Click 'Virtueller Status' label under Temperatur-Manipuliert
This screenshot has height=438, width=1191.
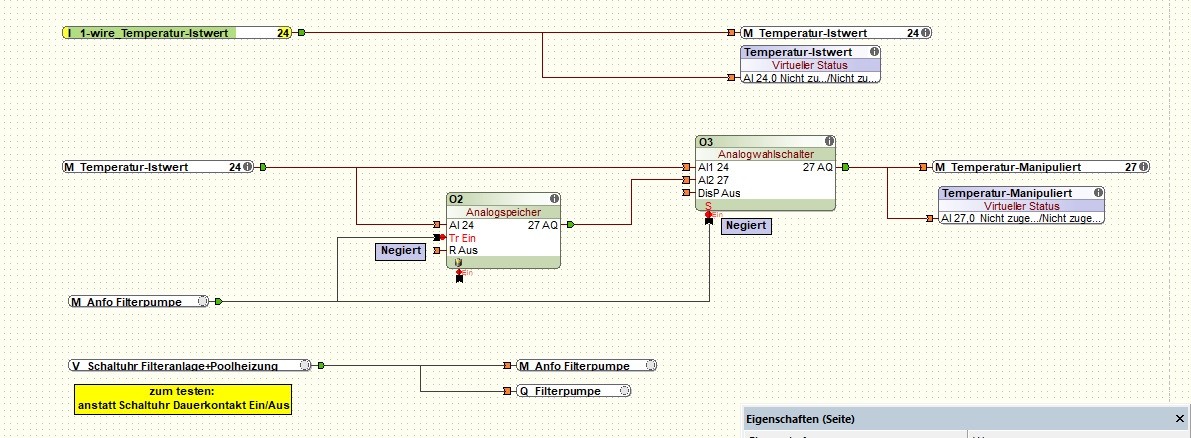(1022, 206)
